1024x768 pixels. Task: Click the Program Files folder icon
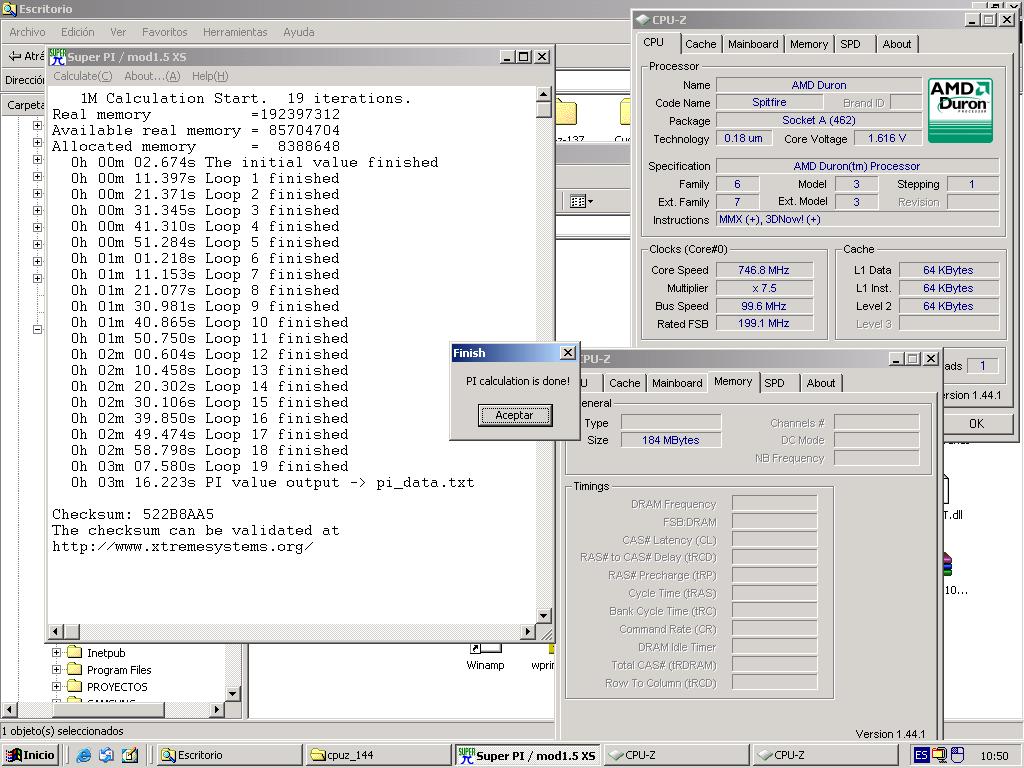(75, 669)
